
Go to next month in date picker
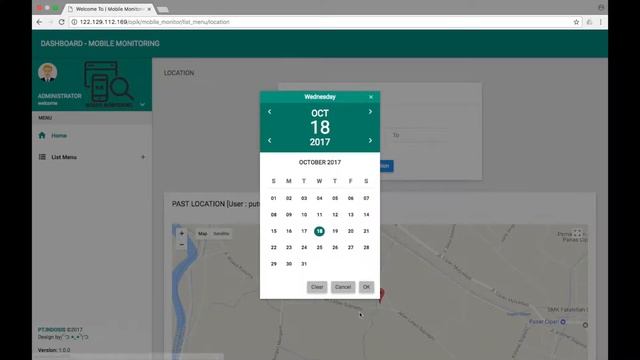coord(370,111)
